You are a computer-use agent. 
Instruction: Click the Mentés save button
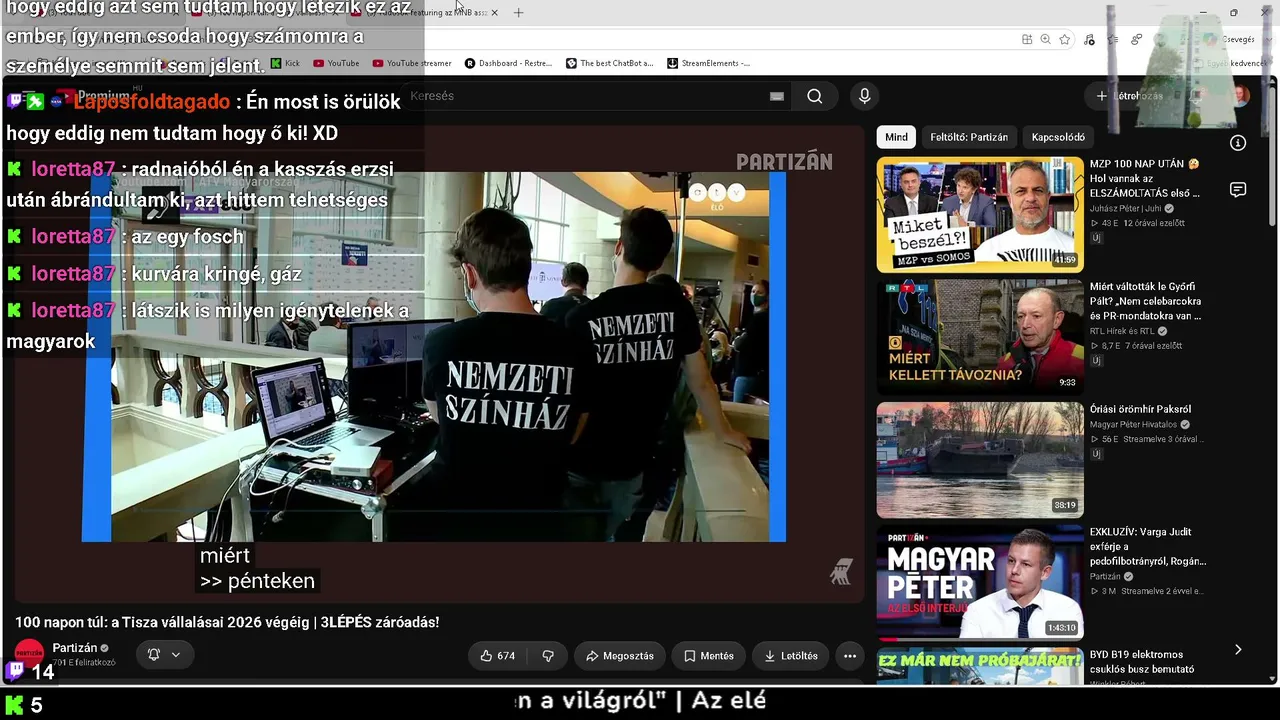709,656
